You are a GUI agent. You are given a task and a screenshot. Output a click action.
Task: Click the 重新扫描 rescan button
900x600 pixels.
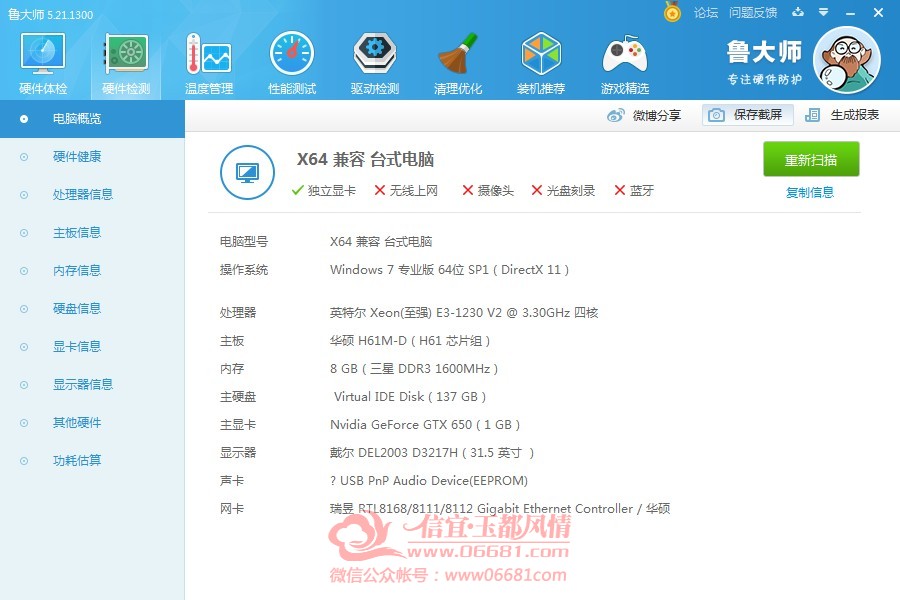(x=811, y=159)
